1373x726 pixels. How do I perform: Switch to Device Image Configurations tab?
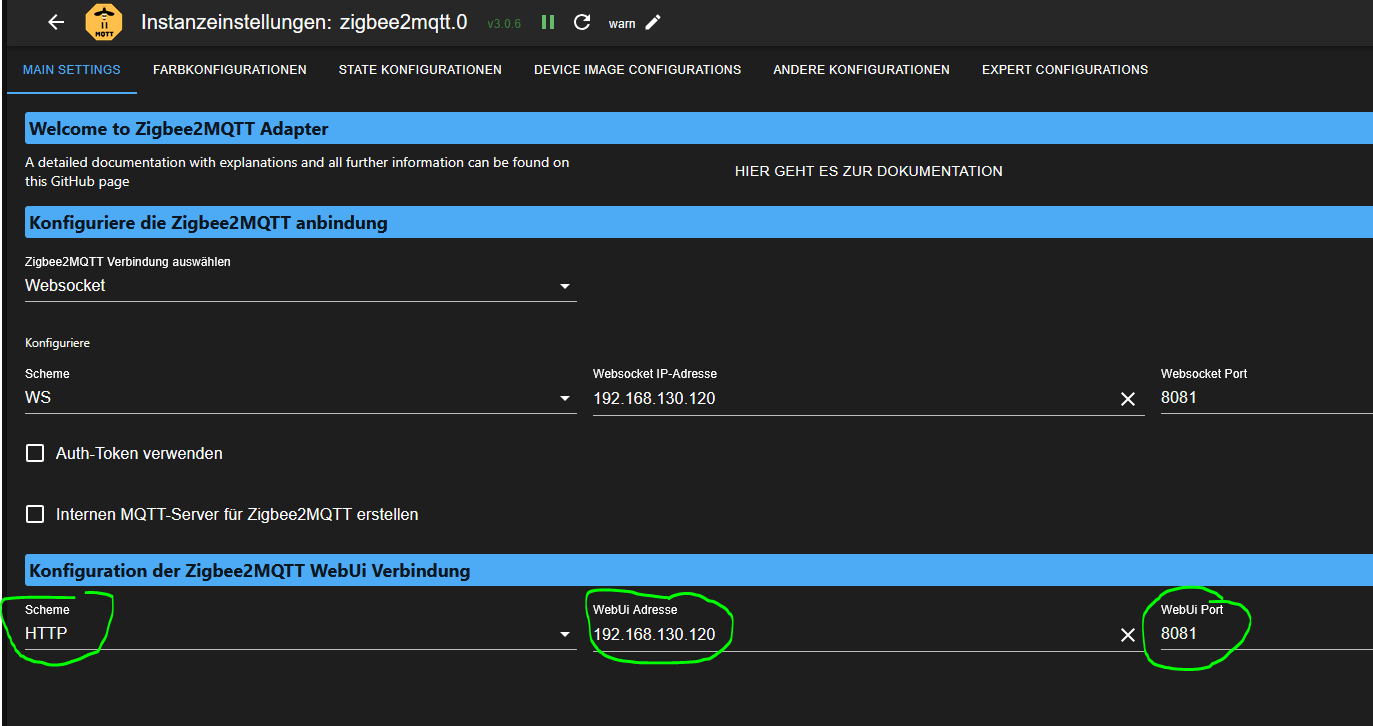pyautogui.click(x=638, y=70)
